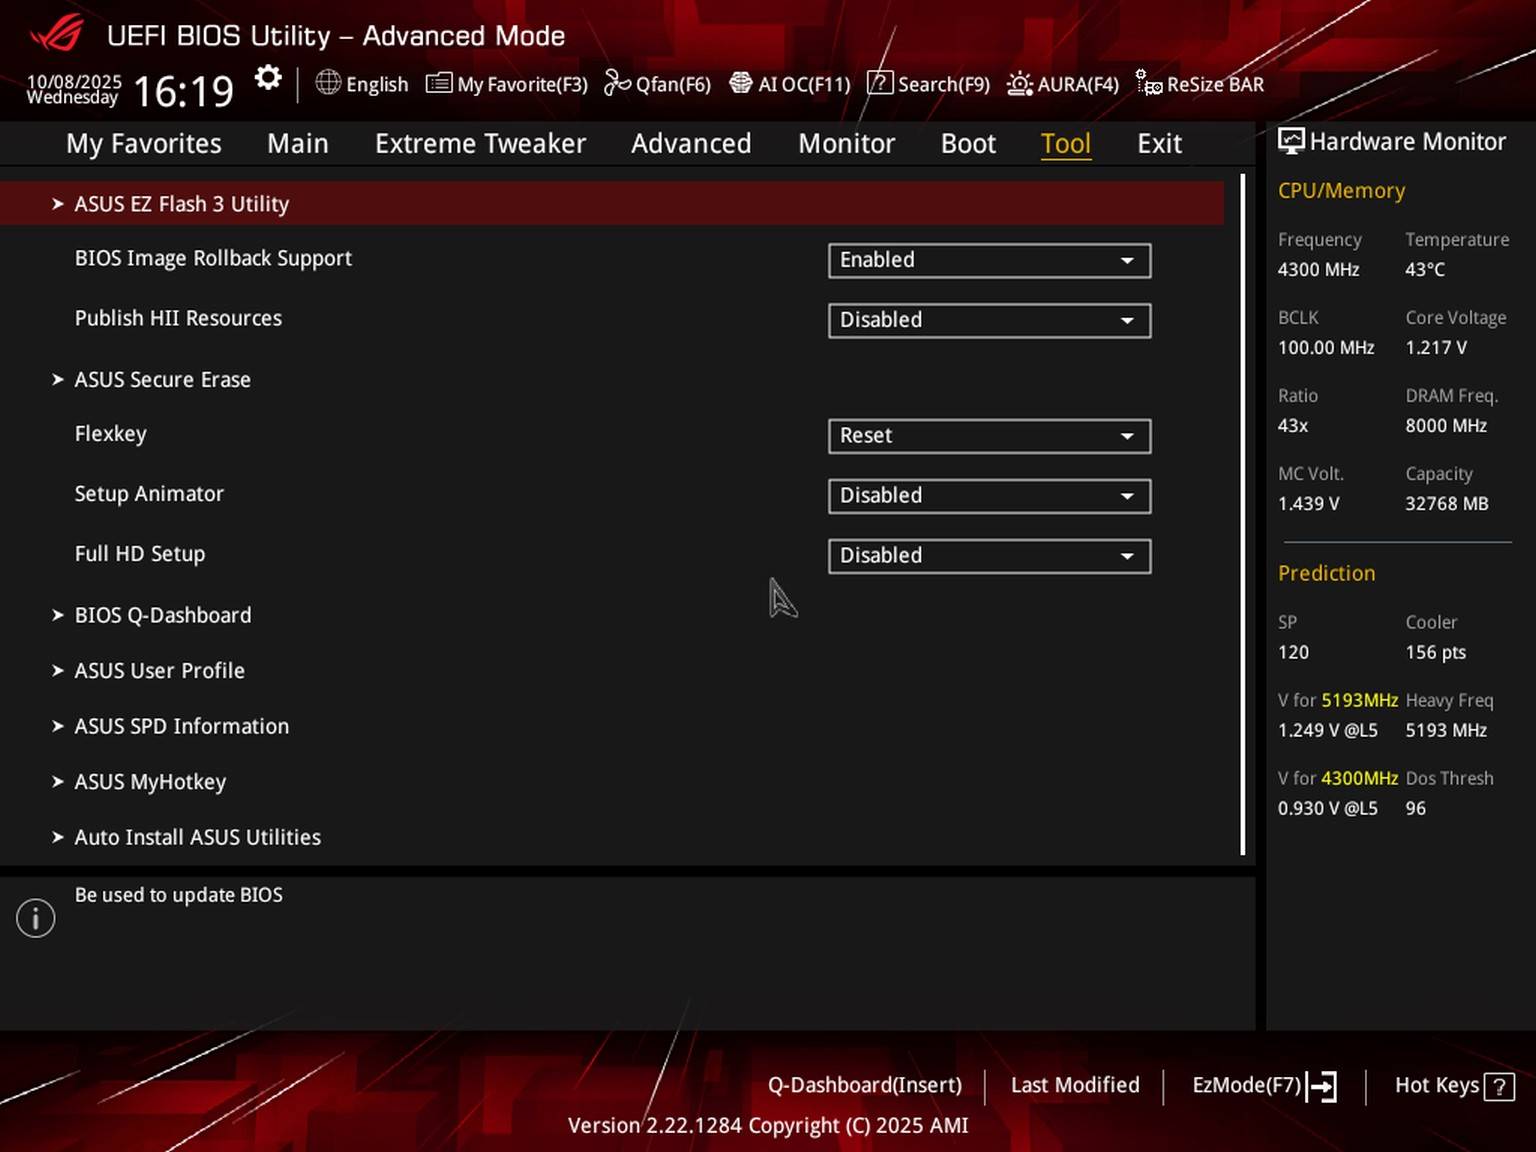Click Last Modified at the bottom
The height and width of the screenshot is (1152, 1536).
(1075, 1086)
